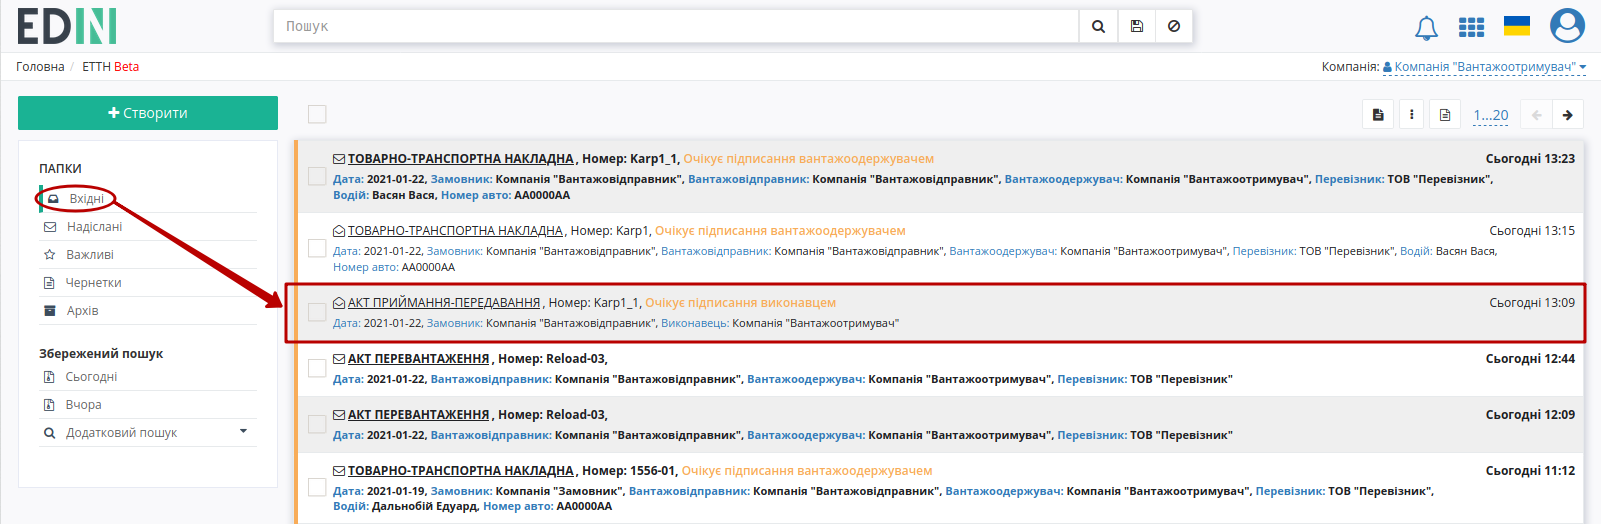Screen dimensions: 1601x524
Task: Click envelope icon of 1556-01 ТТН row
Action: point(339,471)
